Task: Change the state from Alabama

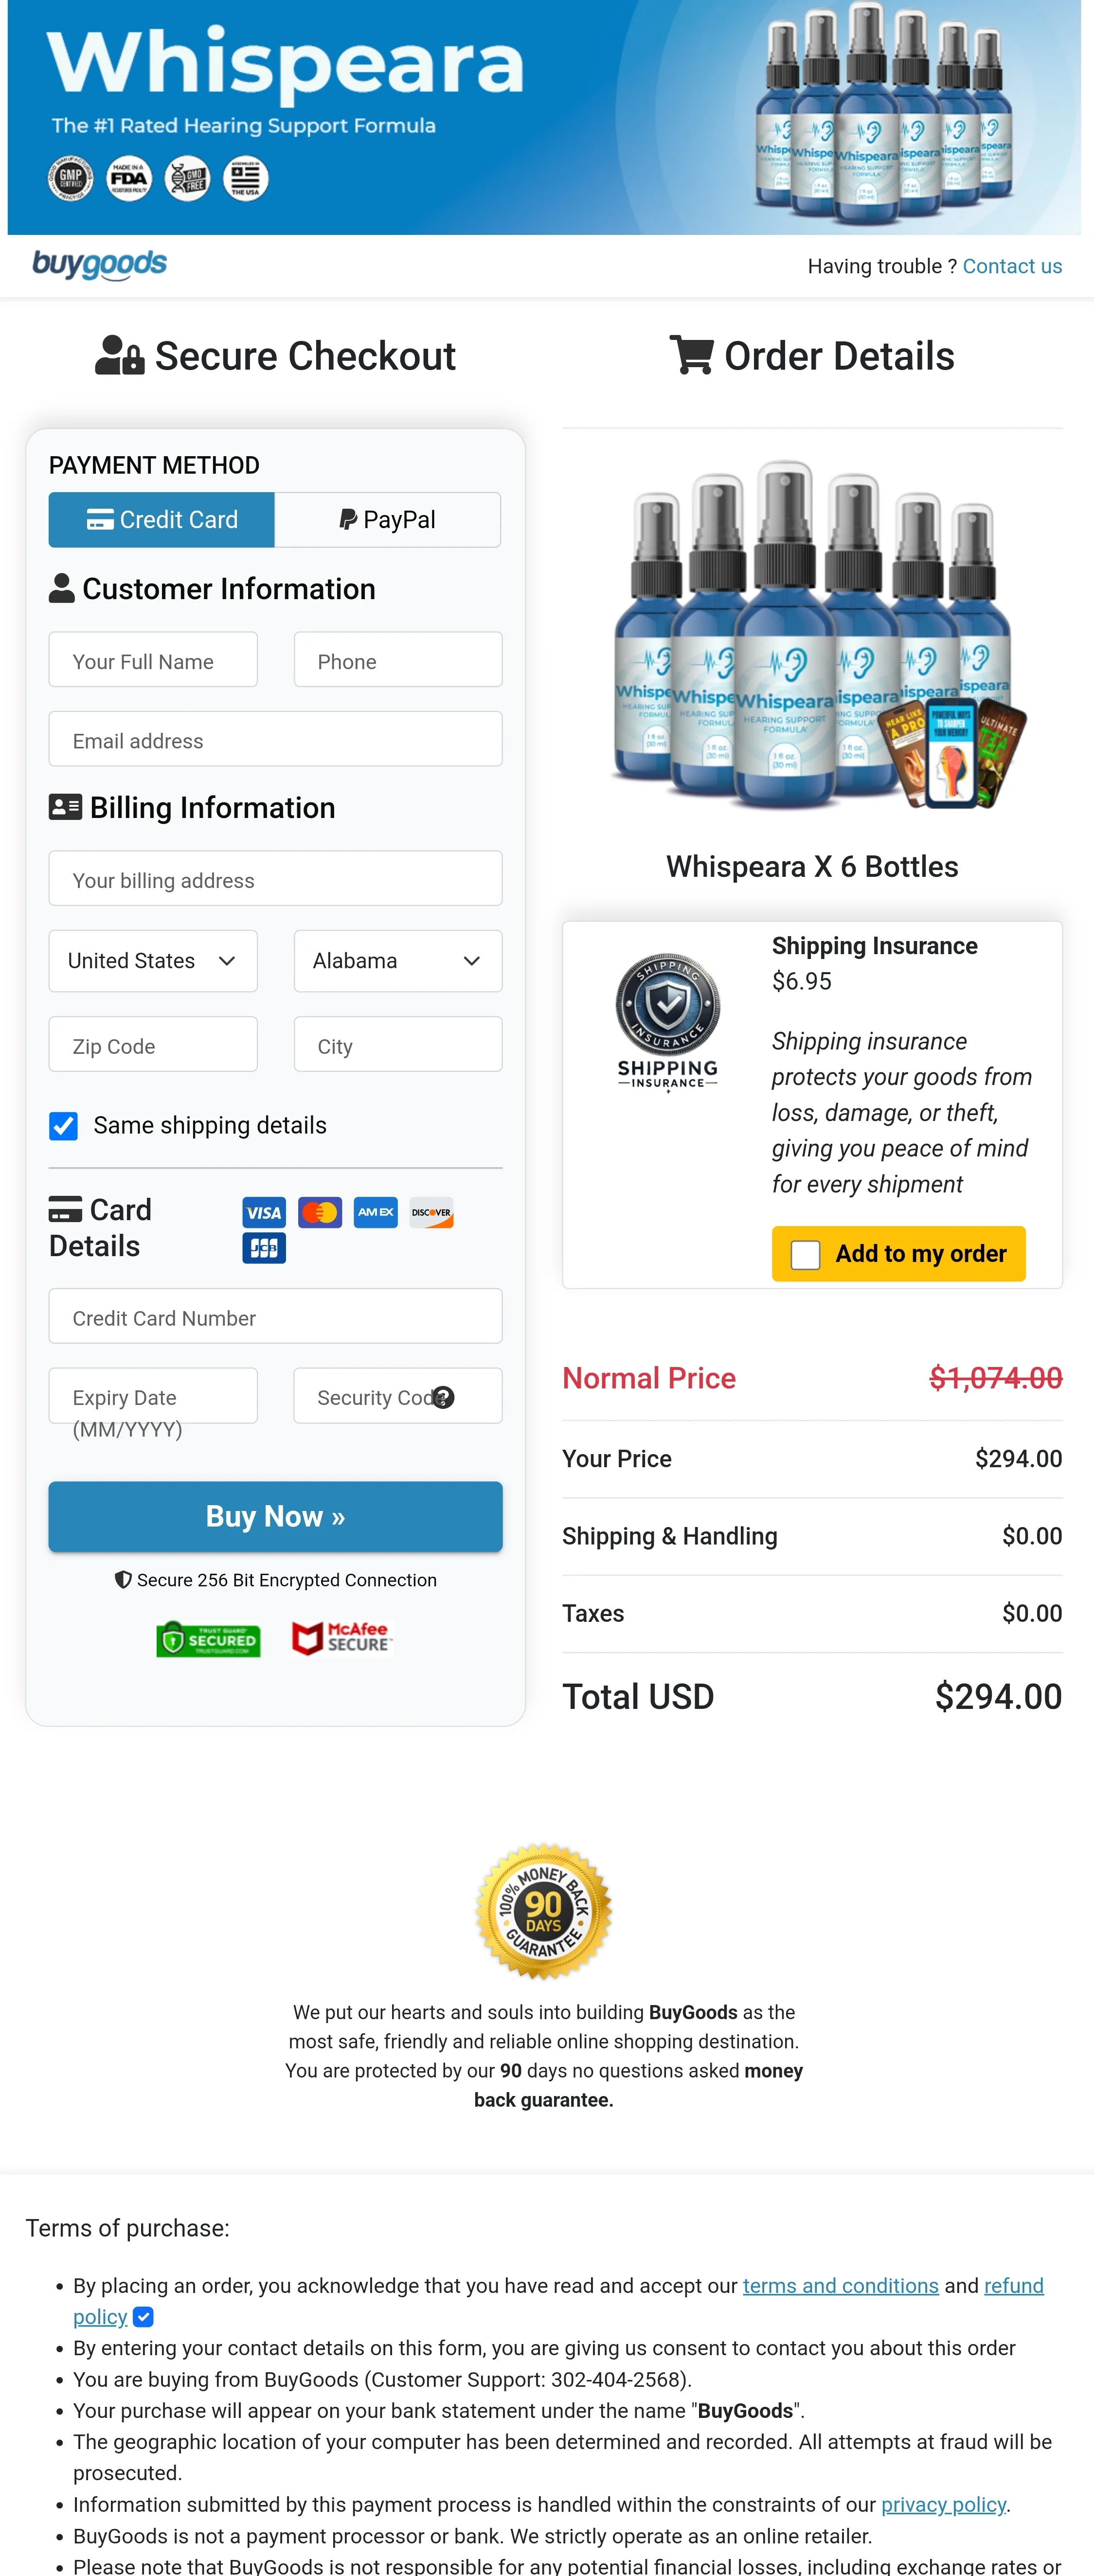Action: [397, 961]
